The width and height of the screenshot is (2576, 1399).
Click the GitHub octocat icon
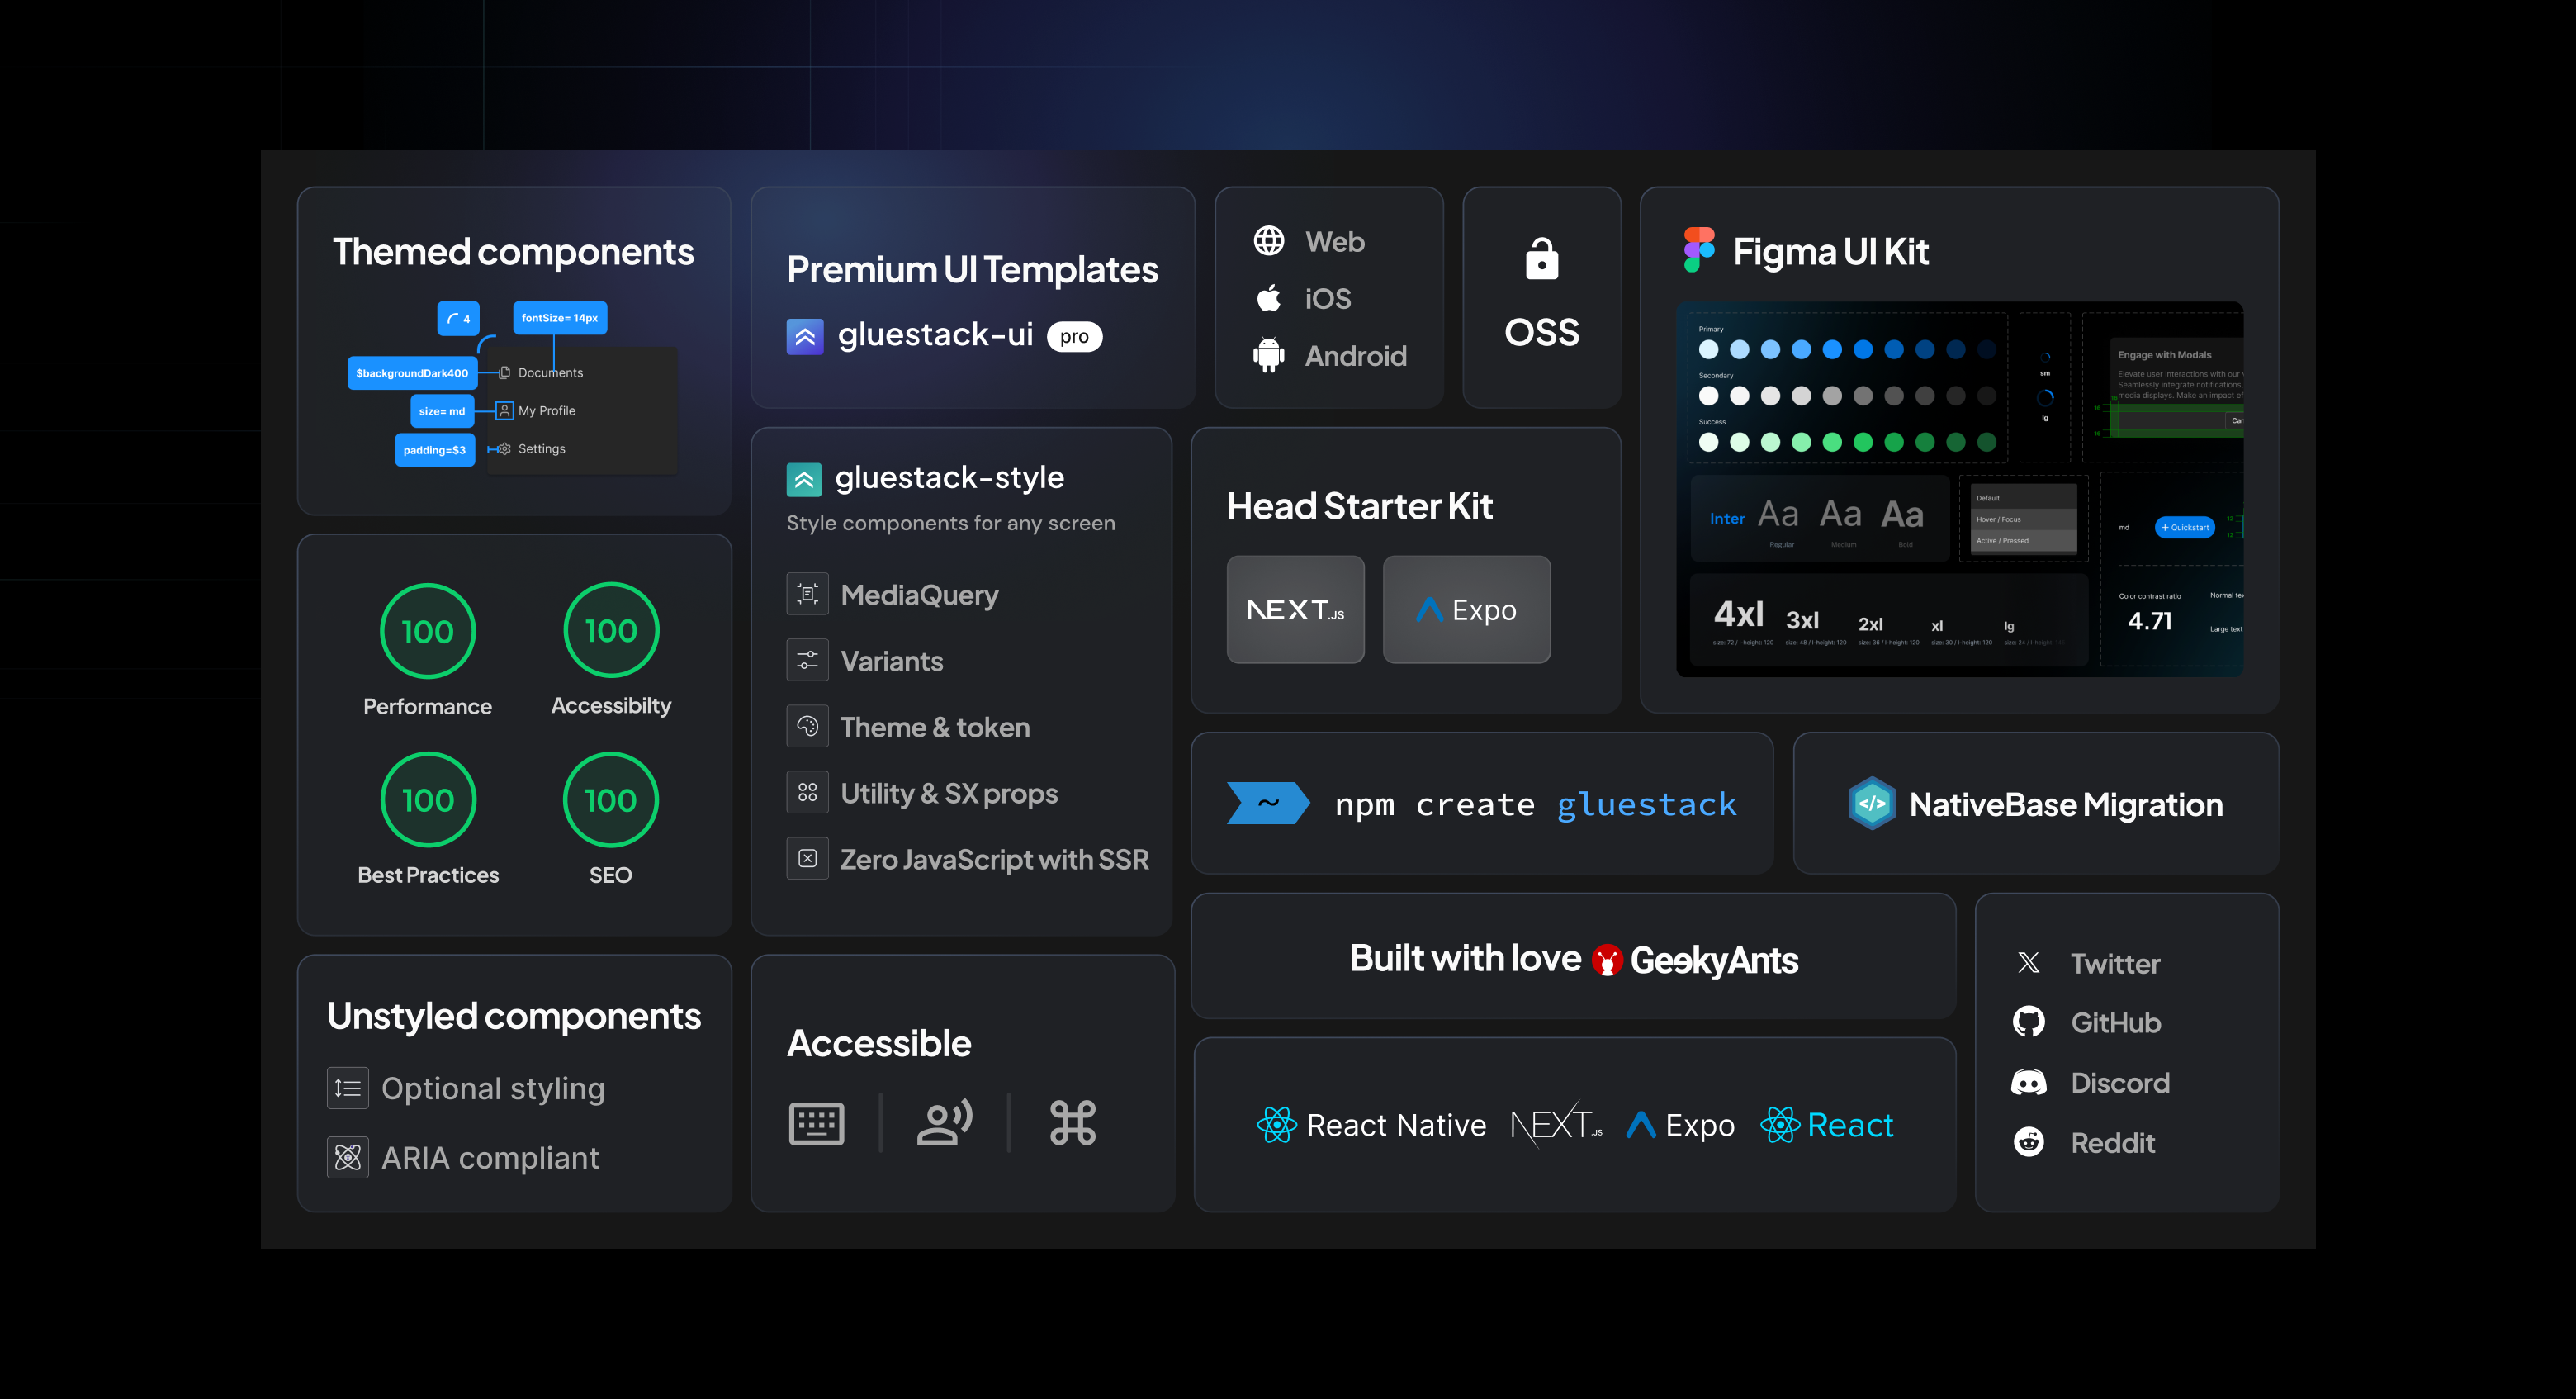click(x=2028, y=1022)
